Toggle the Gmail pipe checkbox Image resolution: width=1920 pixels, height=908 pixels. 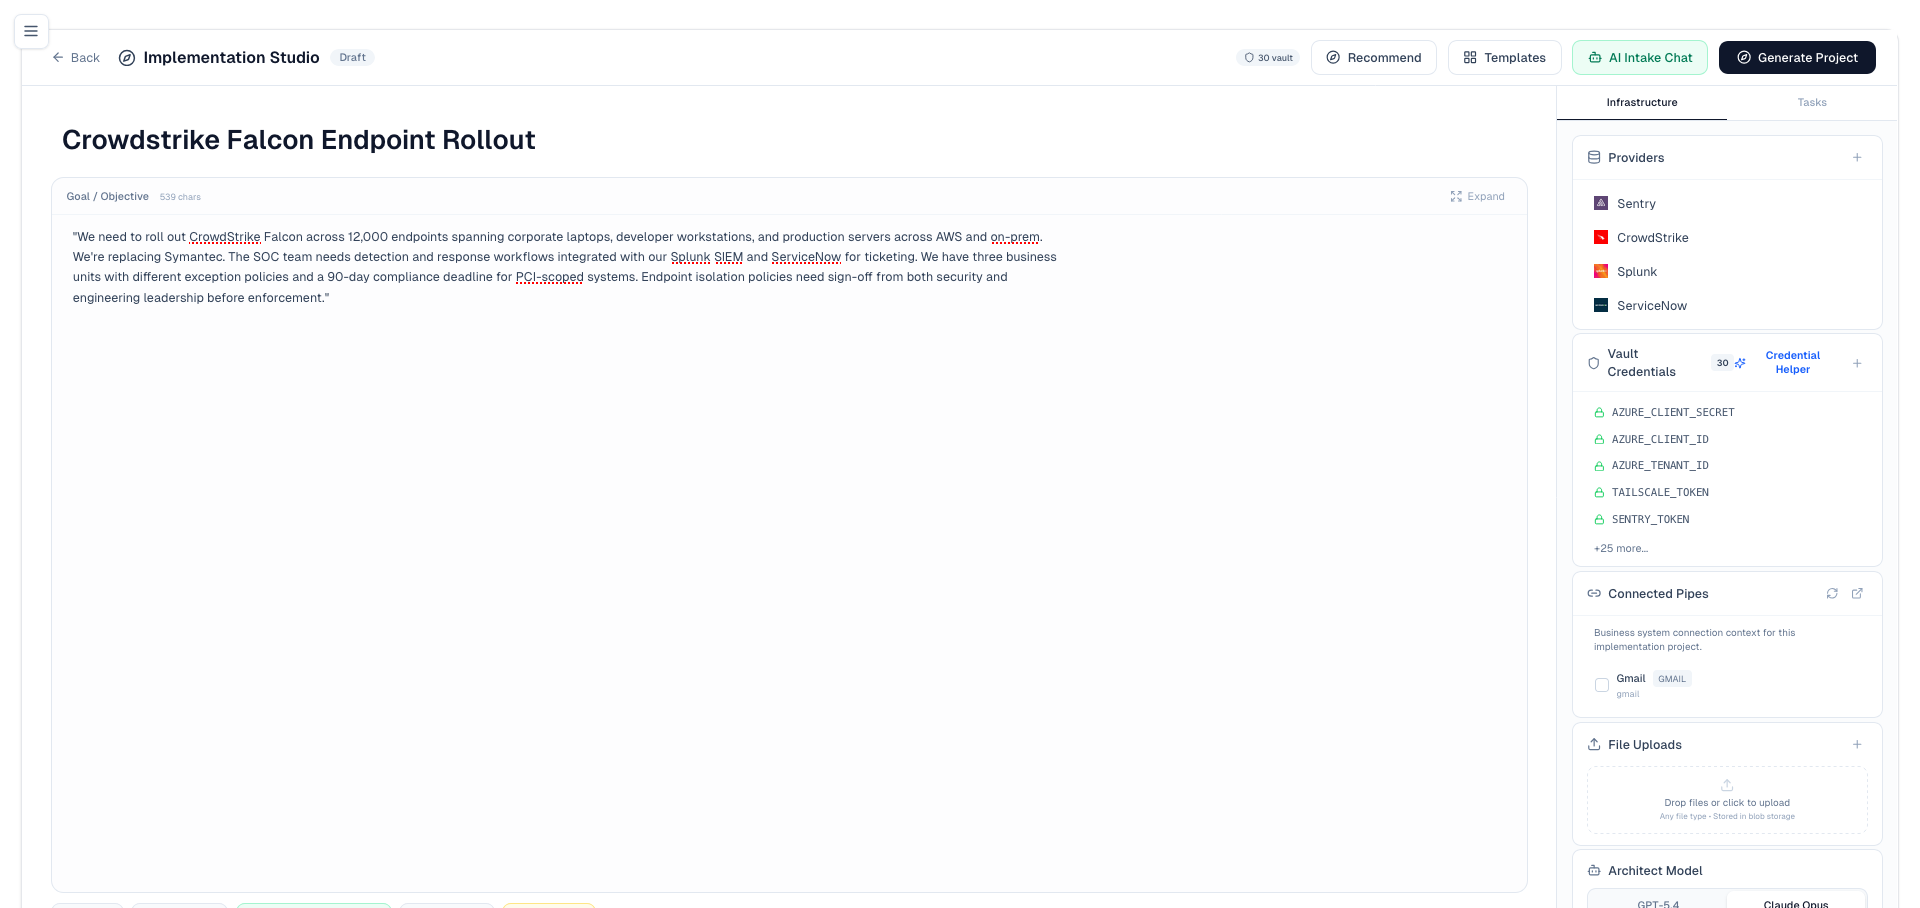click(x=1602, y=685)
